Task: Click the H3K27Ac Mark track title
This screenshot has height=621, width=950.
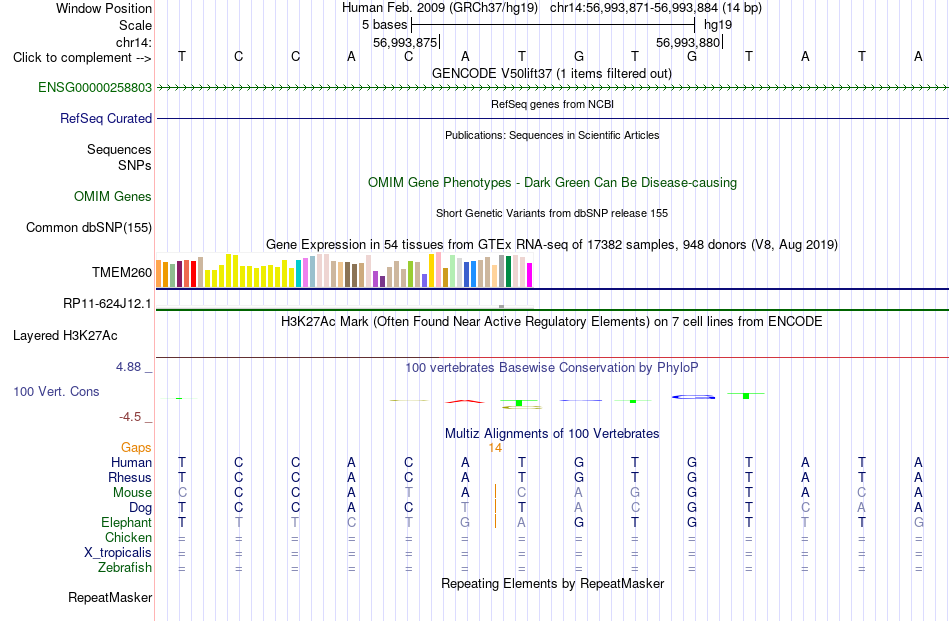Action: 552,321
